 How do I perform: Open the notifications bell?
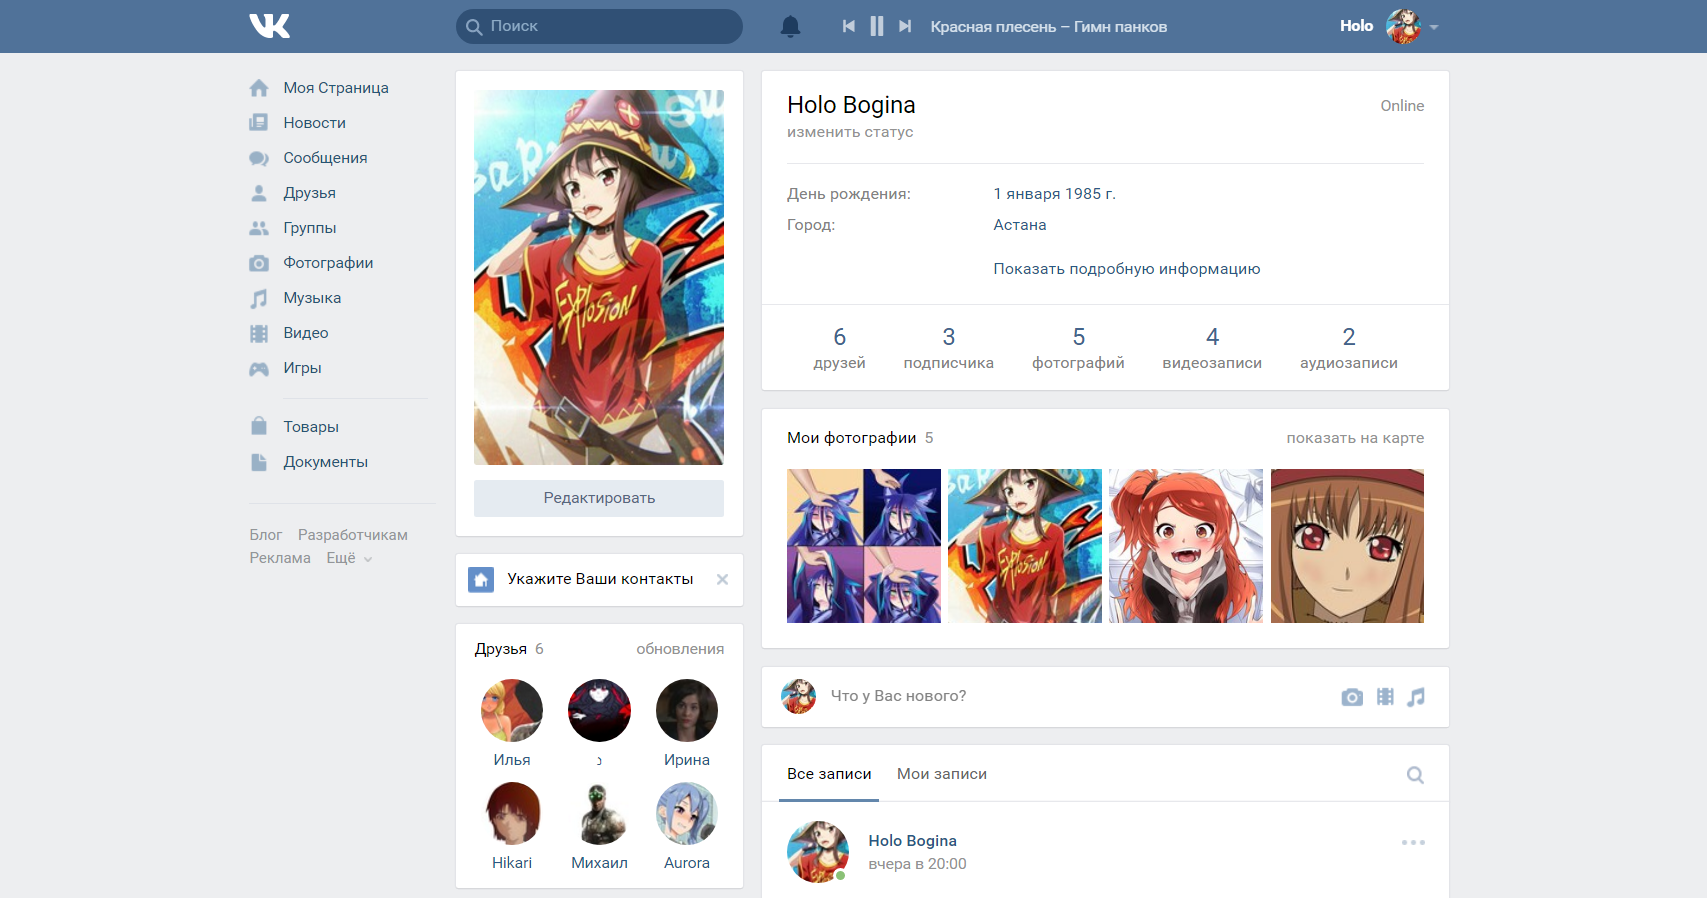click(x=790, y=26)
